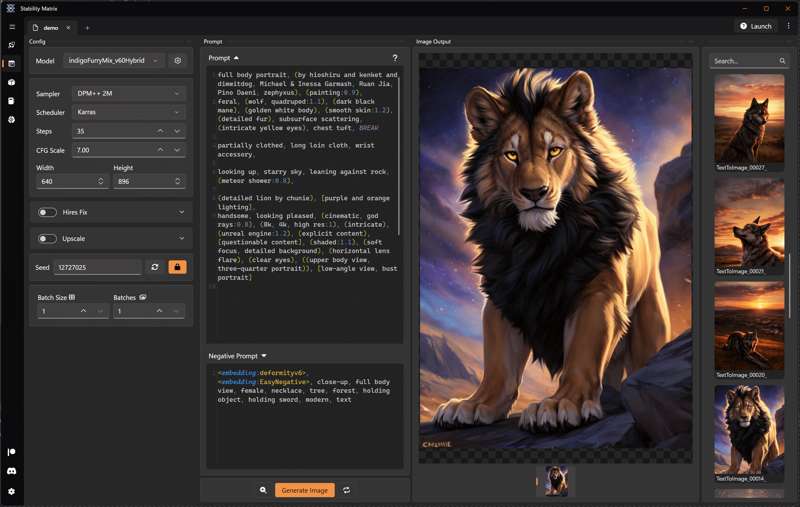This screenshot has height=507, width=800.
Task: Decrease Steps with the down arrow
Action: pyautogui.click(x=177, y=132)
